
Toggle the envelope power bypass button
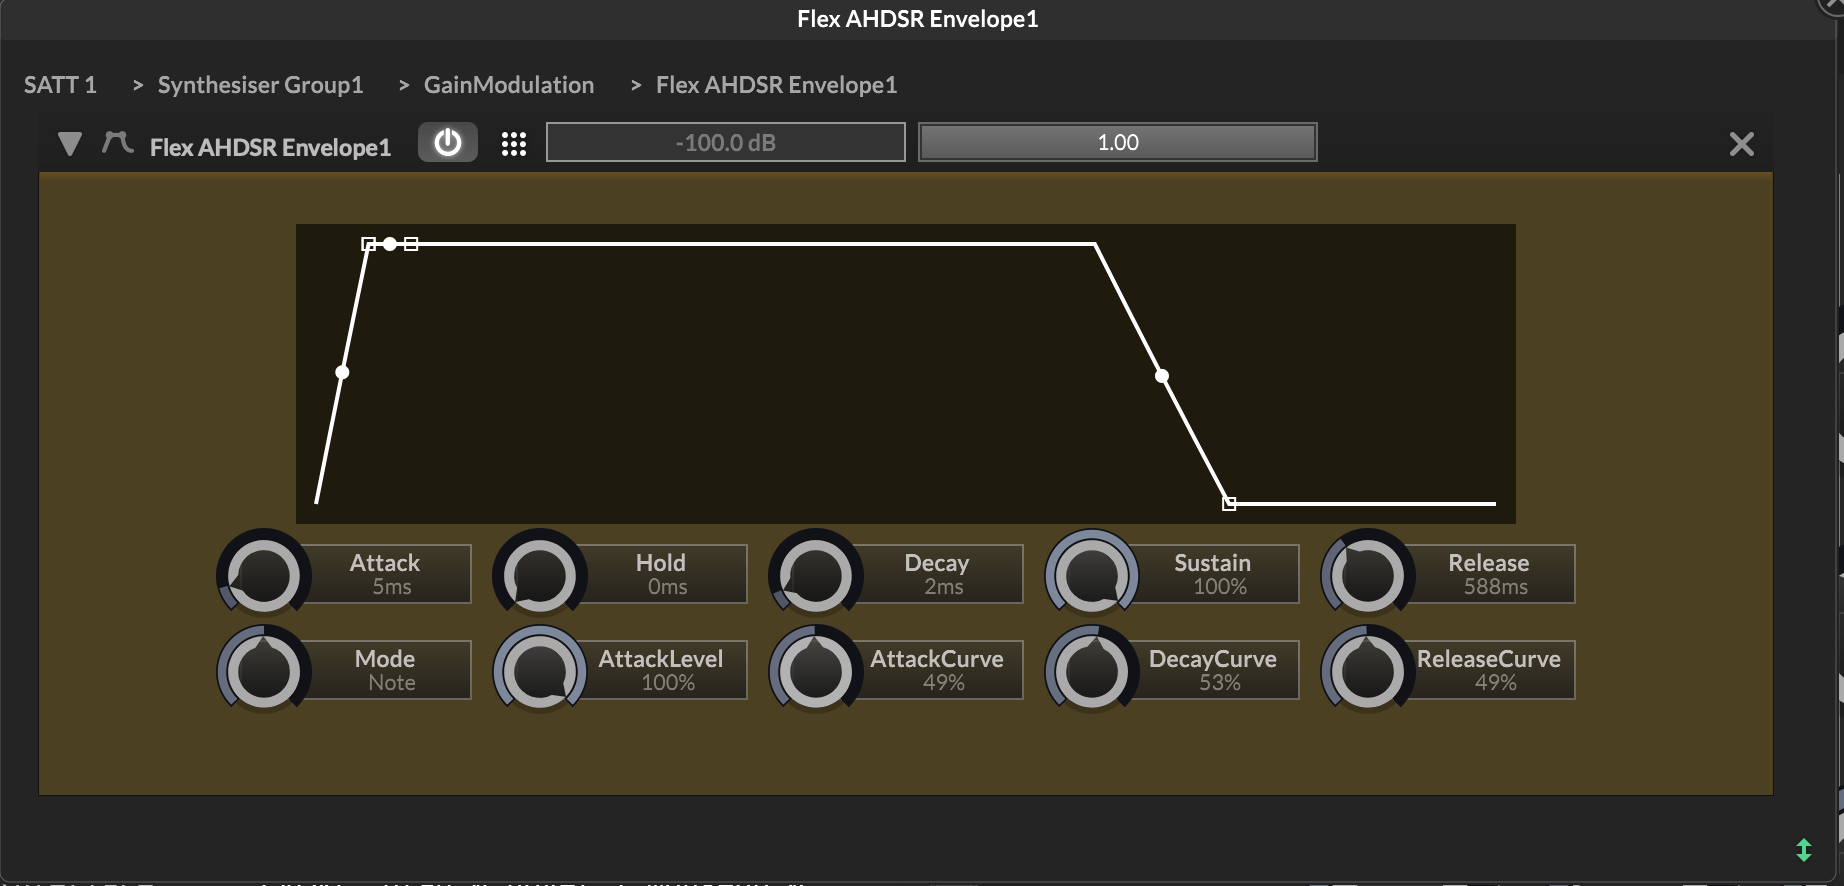447,143
